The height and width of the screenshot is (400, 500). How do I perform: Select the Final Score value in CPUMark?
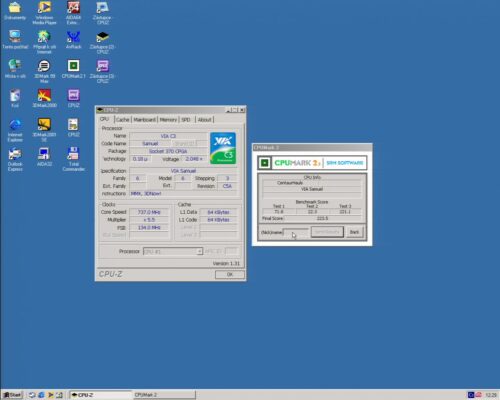point(322,218)
